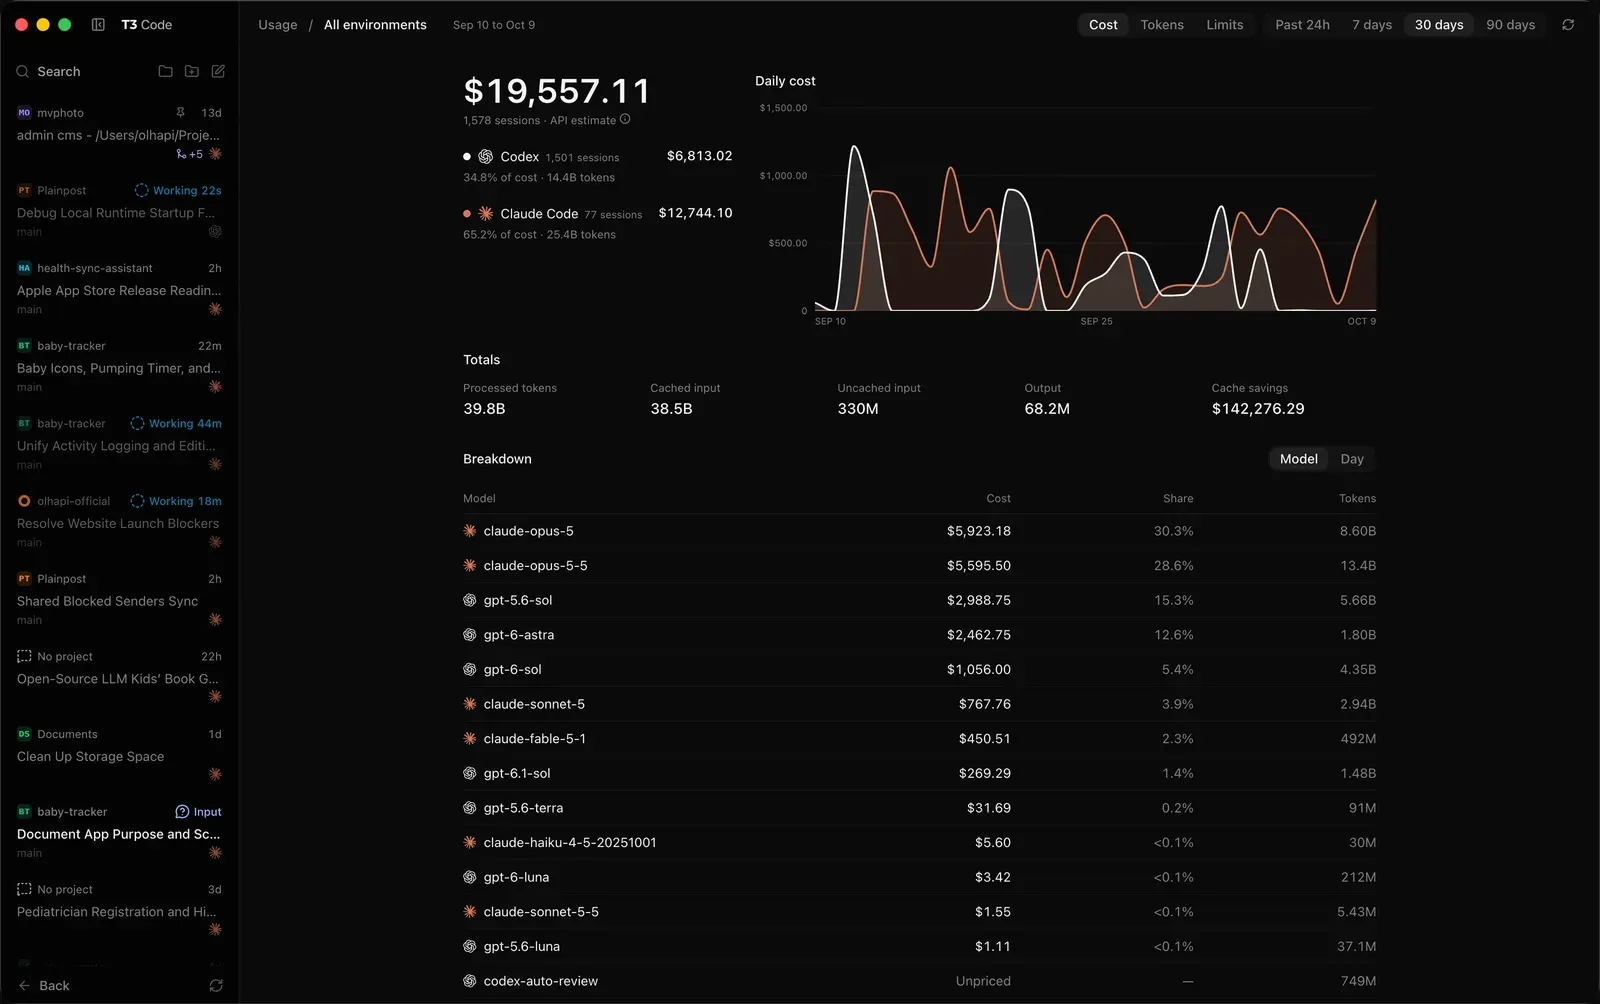The image size is (1600, 1004).
Task: Click the refresh icon in the top-right corner
Action: 1568,25
